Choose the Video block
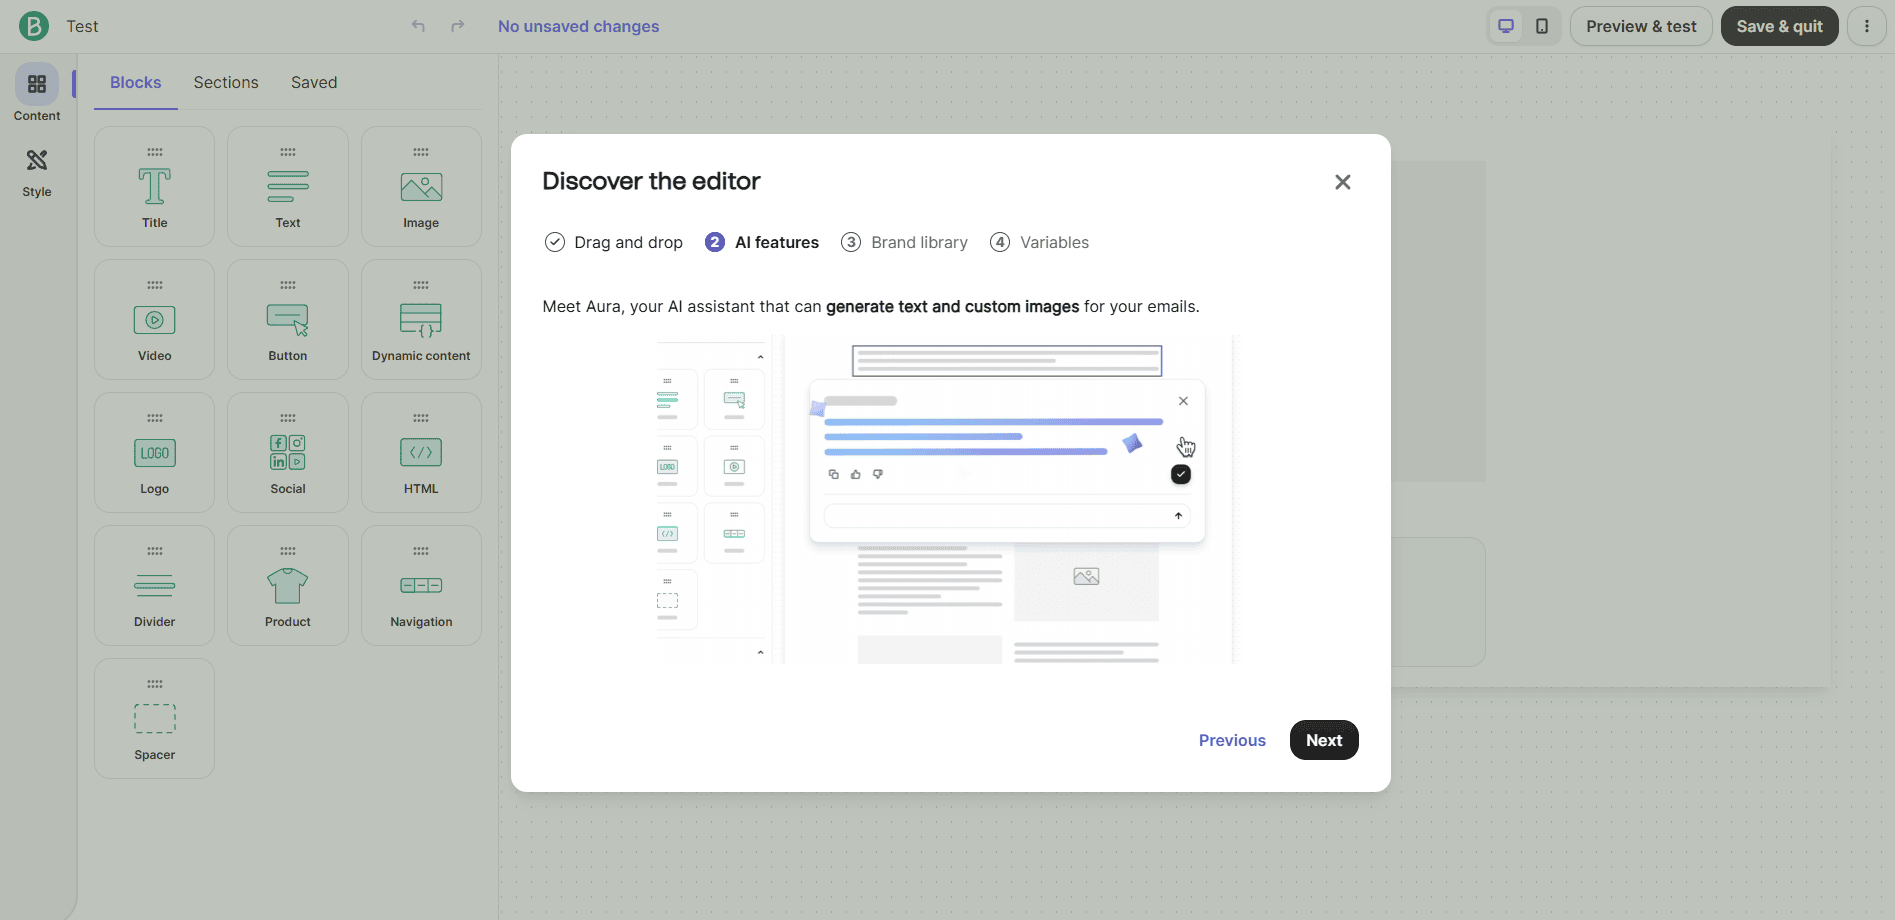Image resolution: width=1895 pixels, height=920 pixels. point(154,320)
